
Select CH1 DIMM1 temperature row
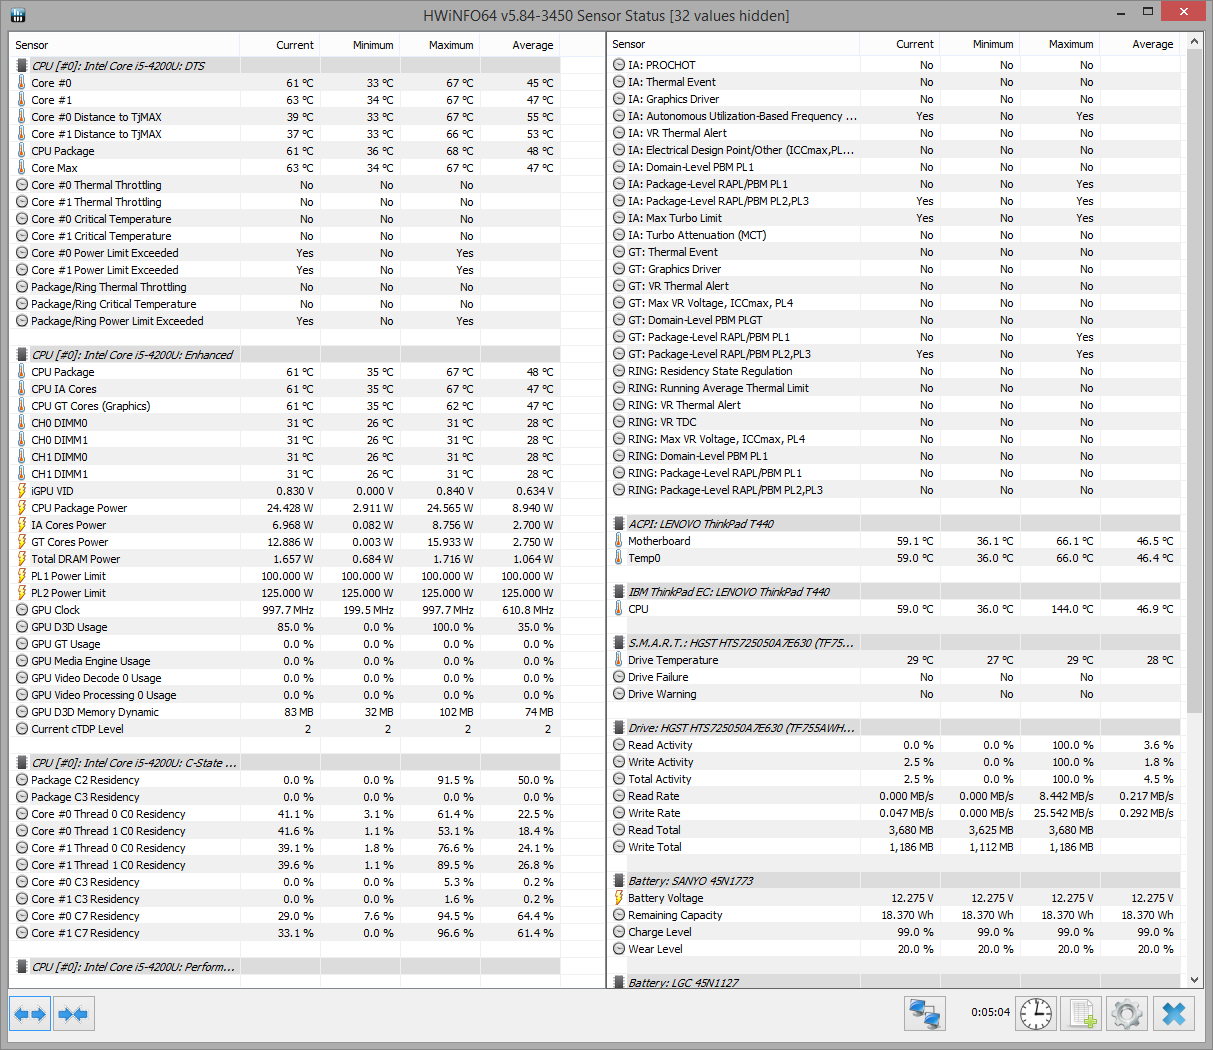point(285,474)
